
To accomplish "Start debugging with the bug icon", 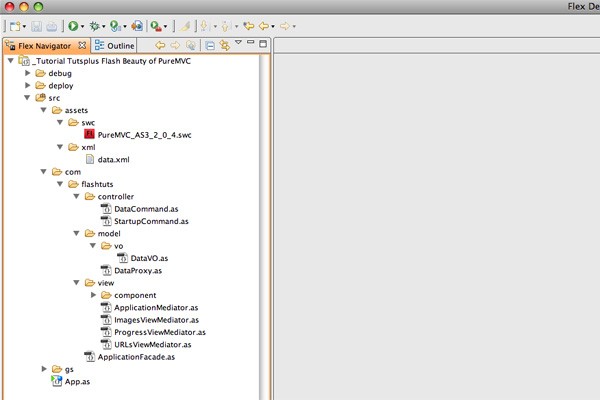I will pos(94,26).
